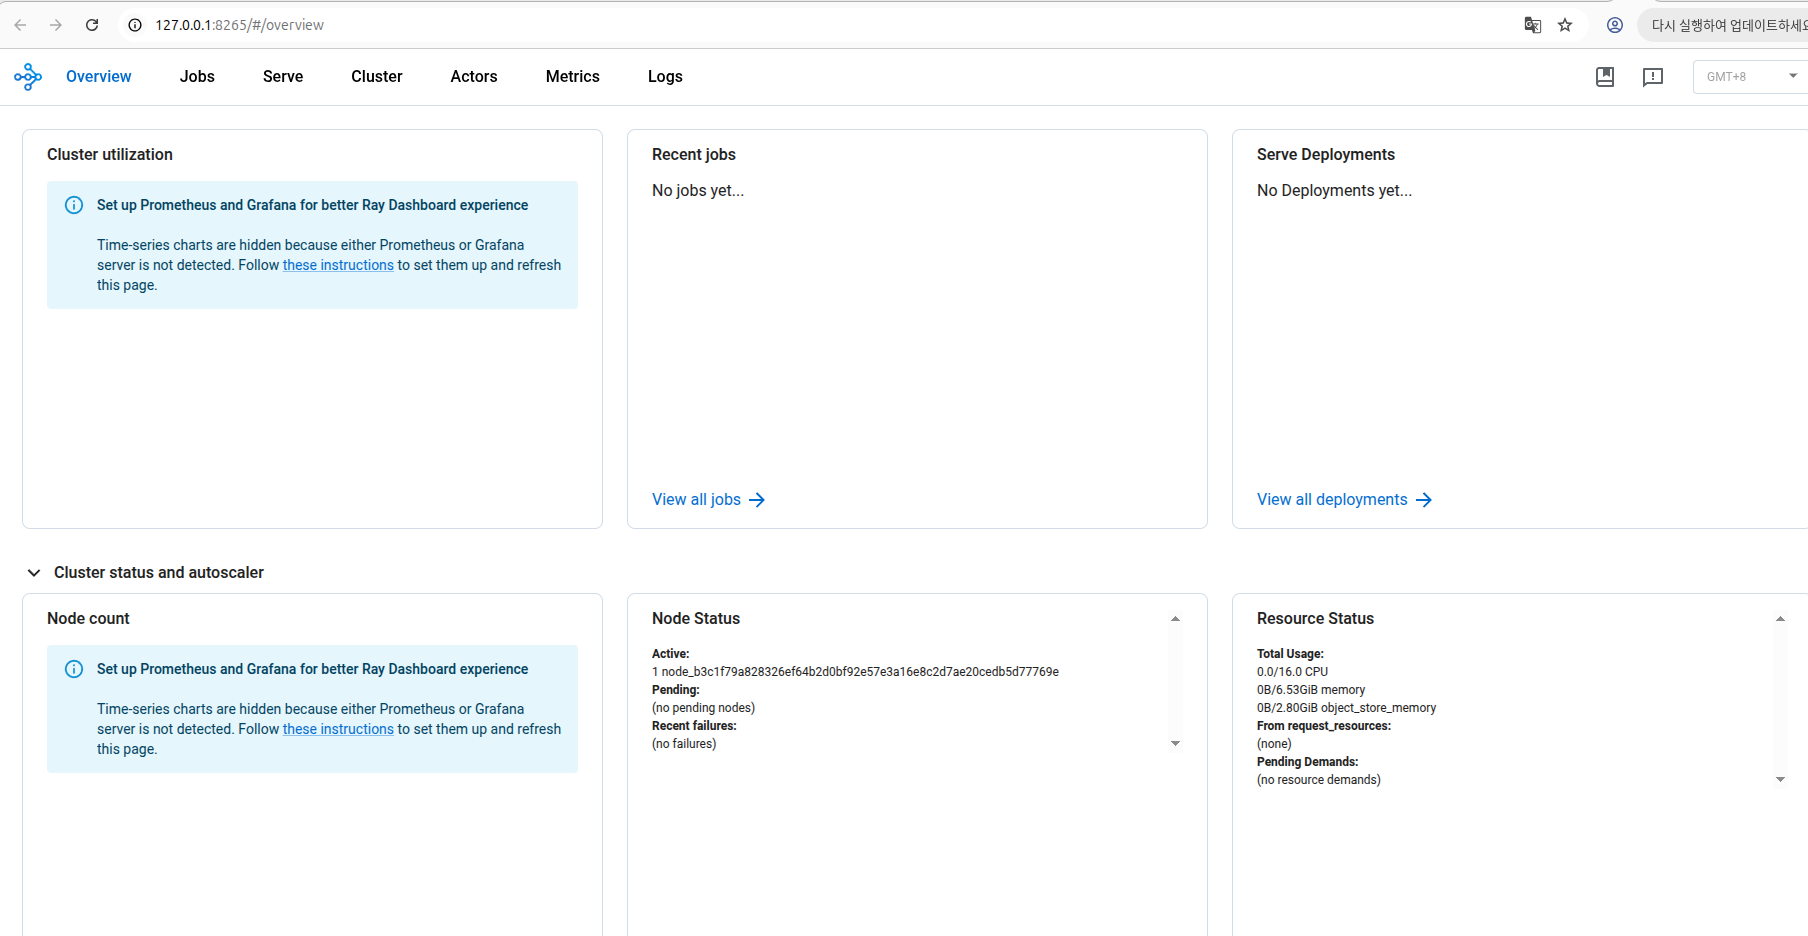This screenshot has height=936, width=1808.
Task: Click the Ray logo icon
Action: click(28, 77)
